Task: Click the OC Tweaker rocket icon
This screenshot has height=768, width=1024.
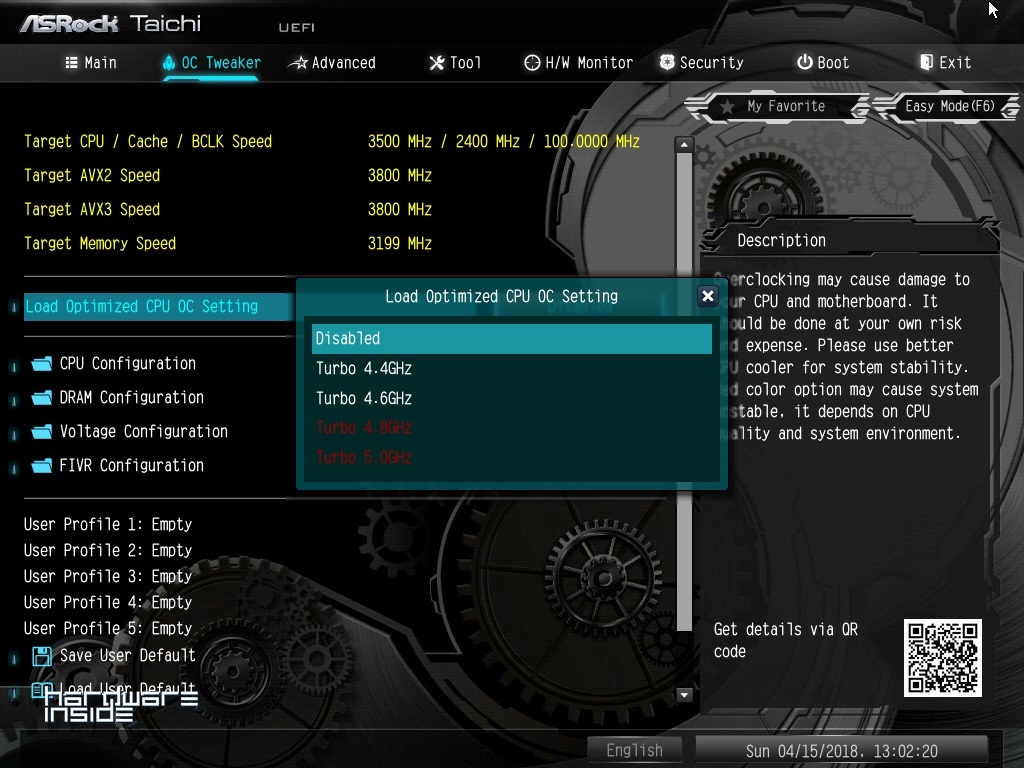Action: [x=169, y=63]
